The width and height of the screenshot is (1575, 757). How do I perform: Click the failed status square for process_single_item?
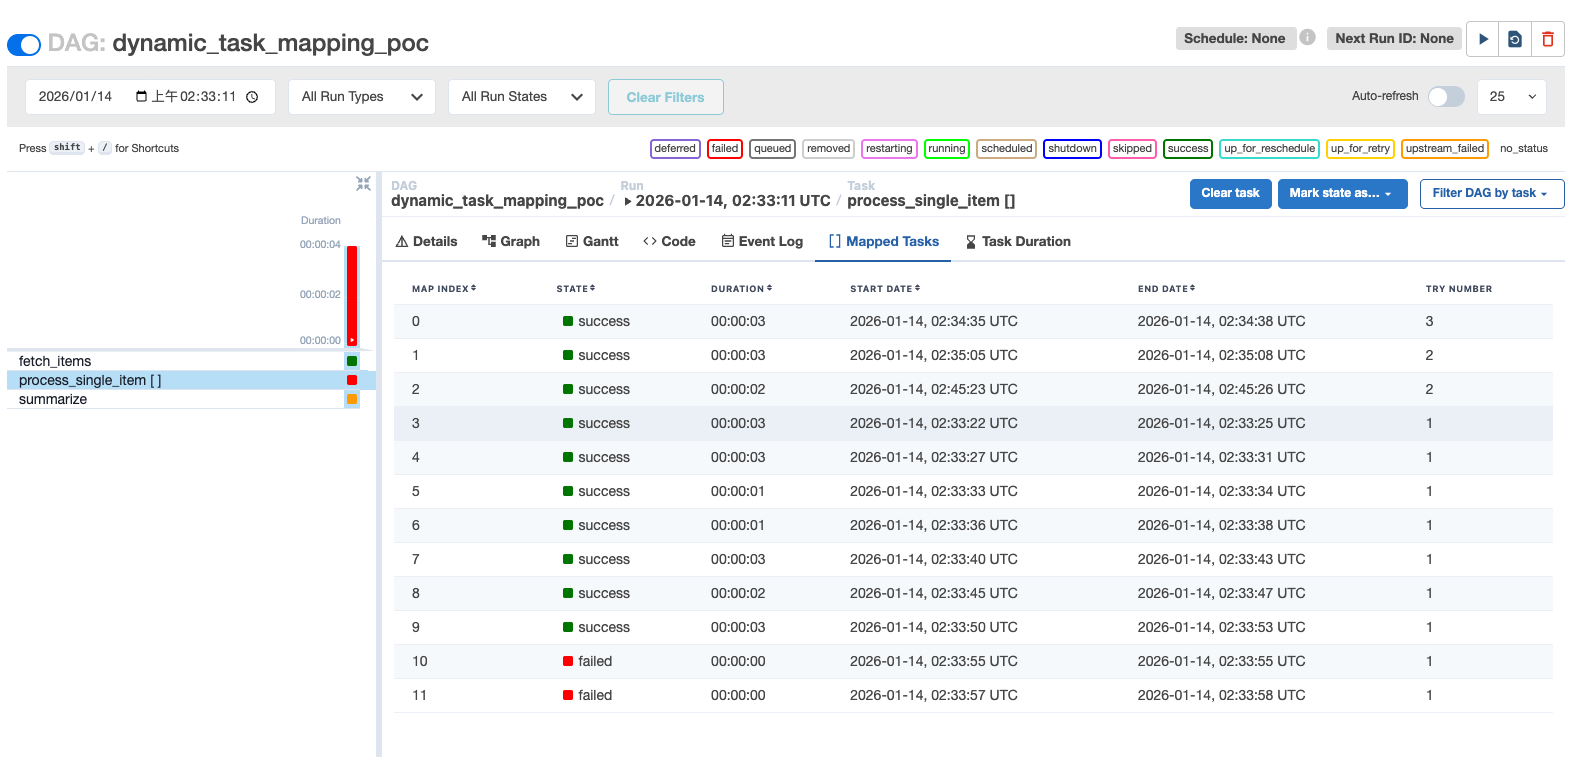point(352,380)
